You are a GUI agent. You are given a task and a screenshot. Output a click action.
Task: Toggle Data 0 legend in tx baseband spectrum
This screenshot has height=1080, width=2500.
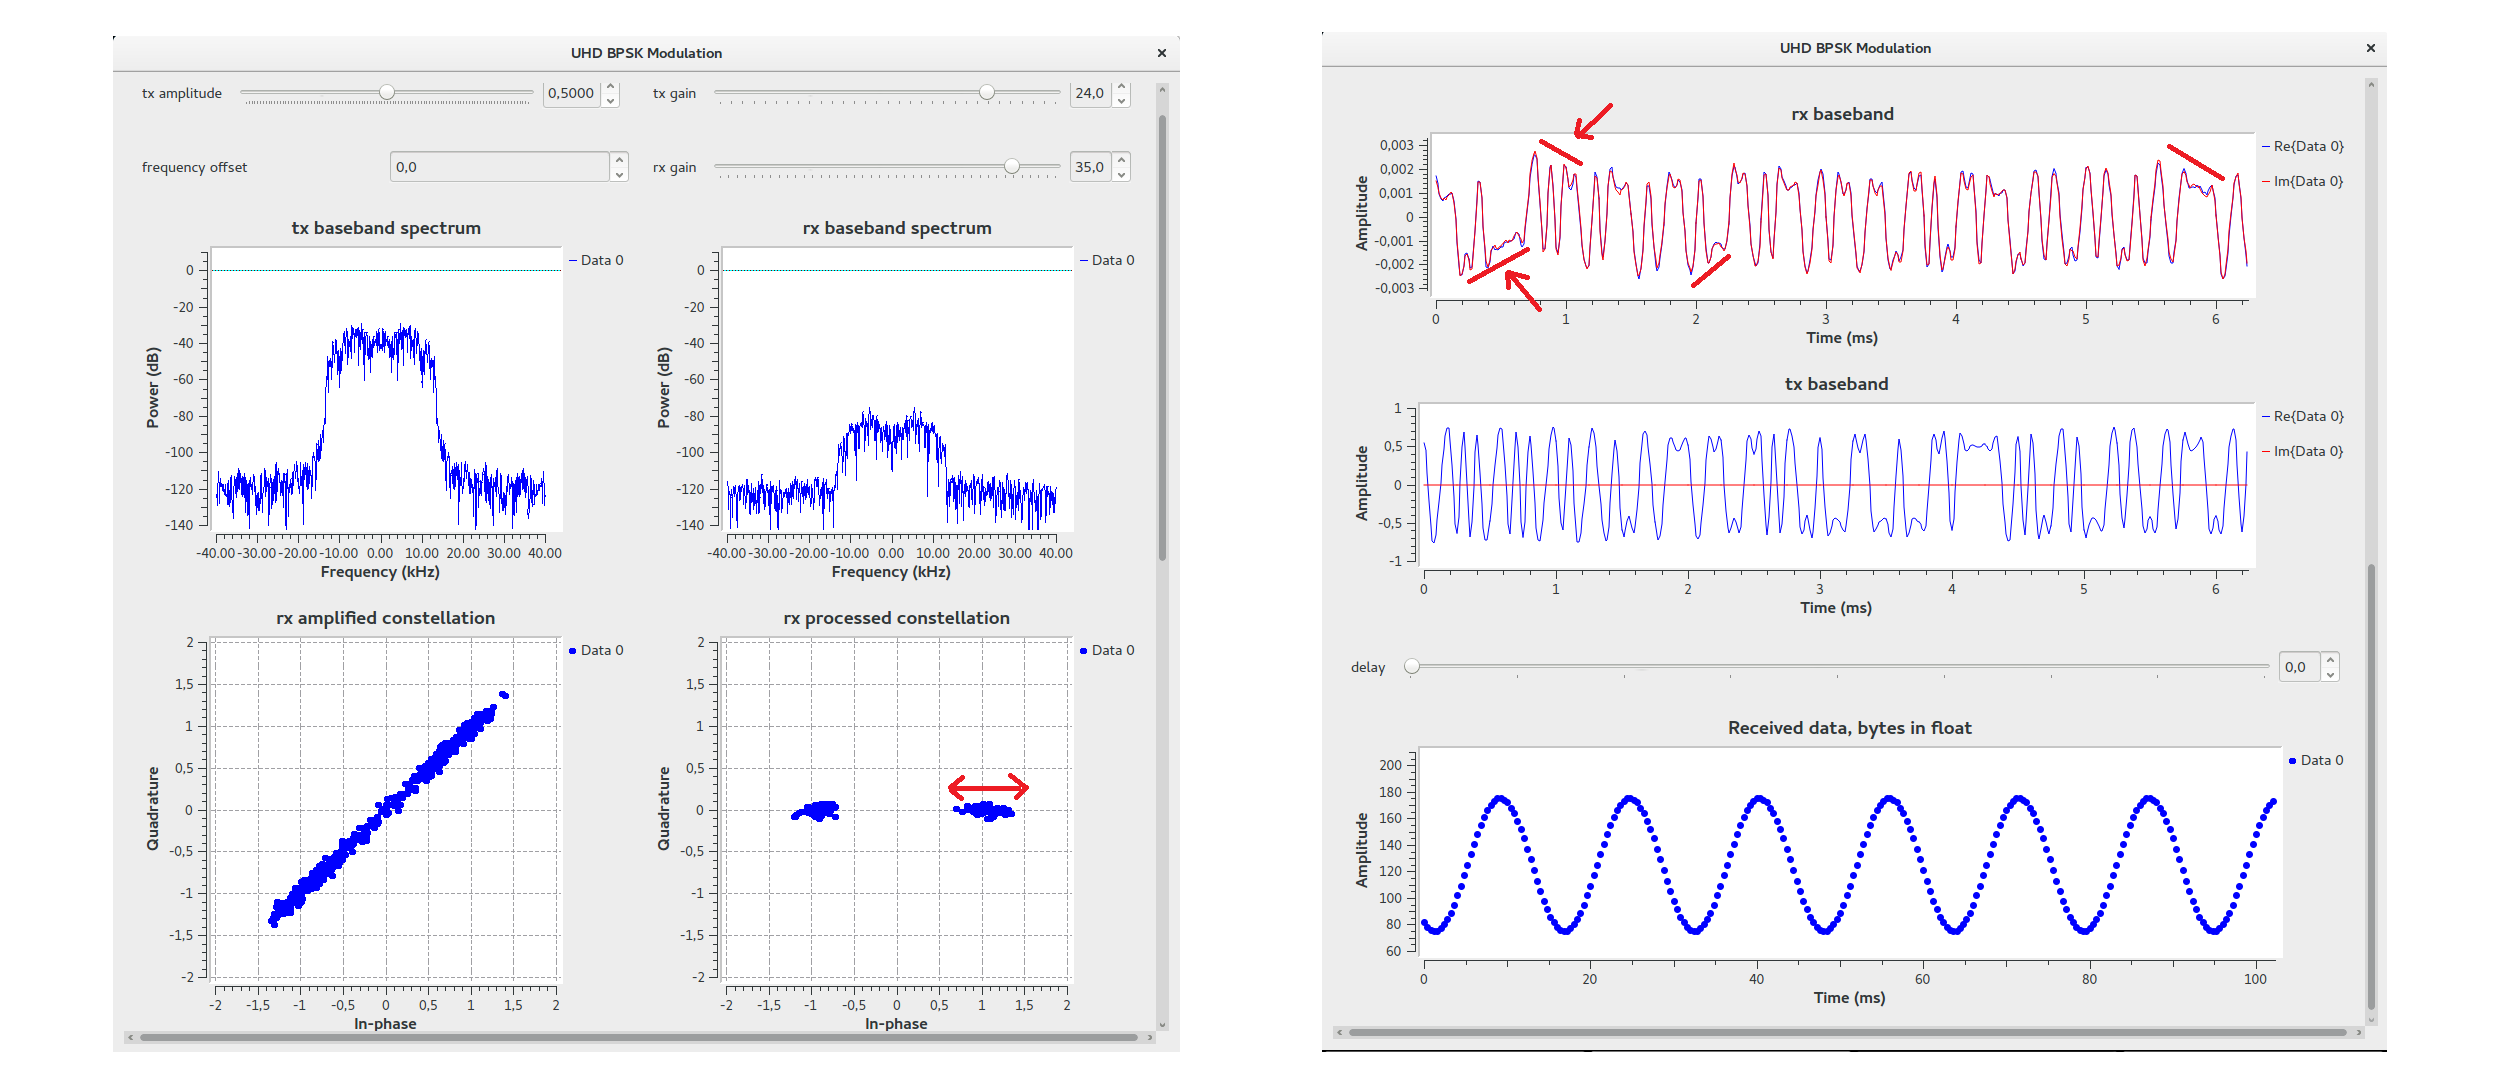(596, 260)
